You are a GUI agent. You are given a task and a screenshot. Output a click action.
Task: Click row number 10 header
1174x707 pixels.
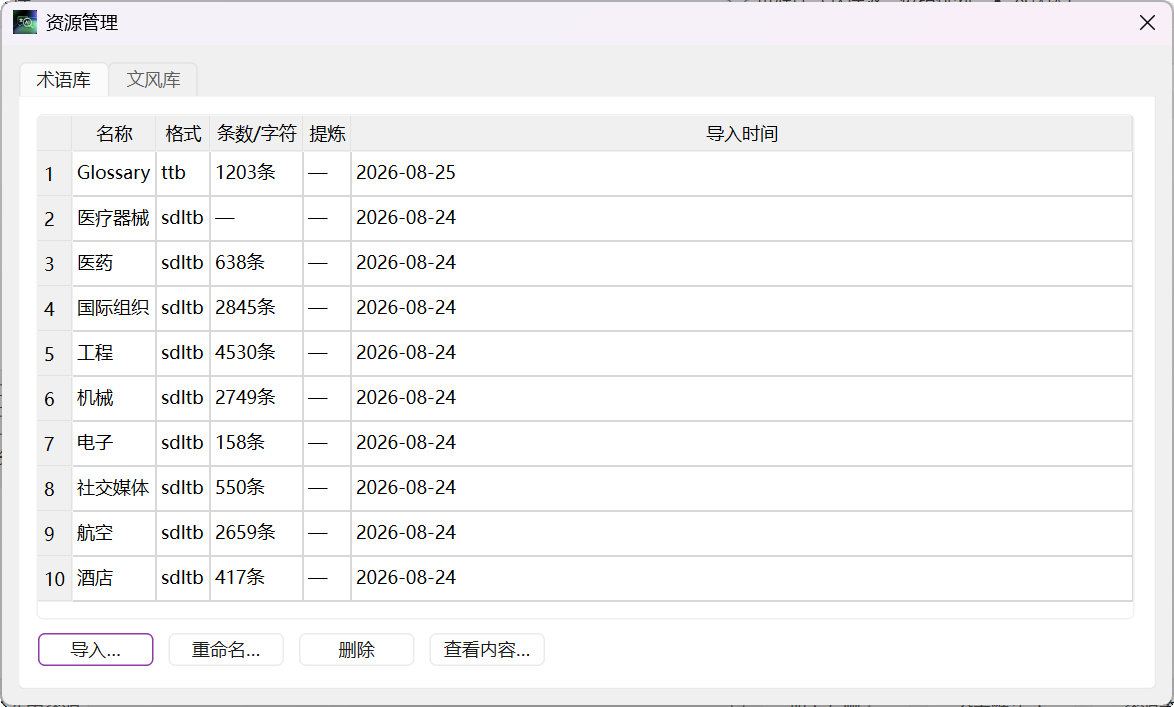pyautogui.click(x=55, y=577)
